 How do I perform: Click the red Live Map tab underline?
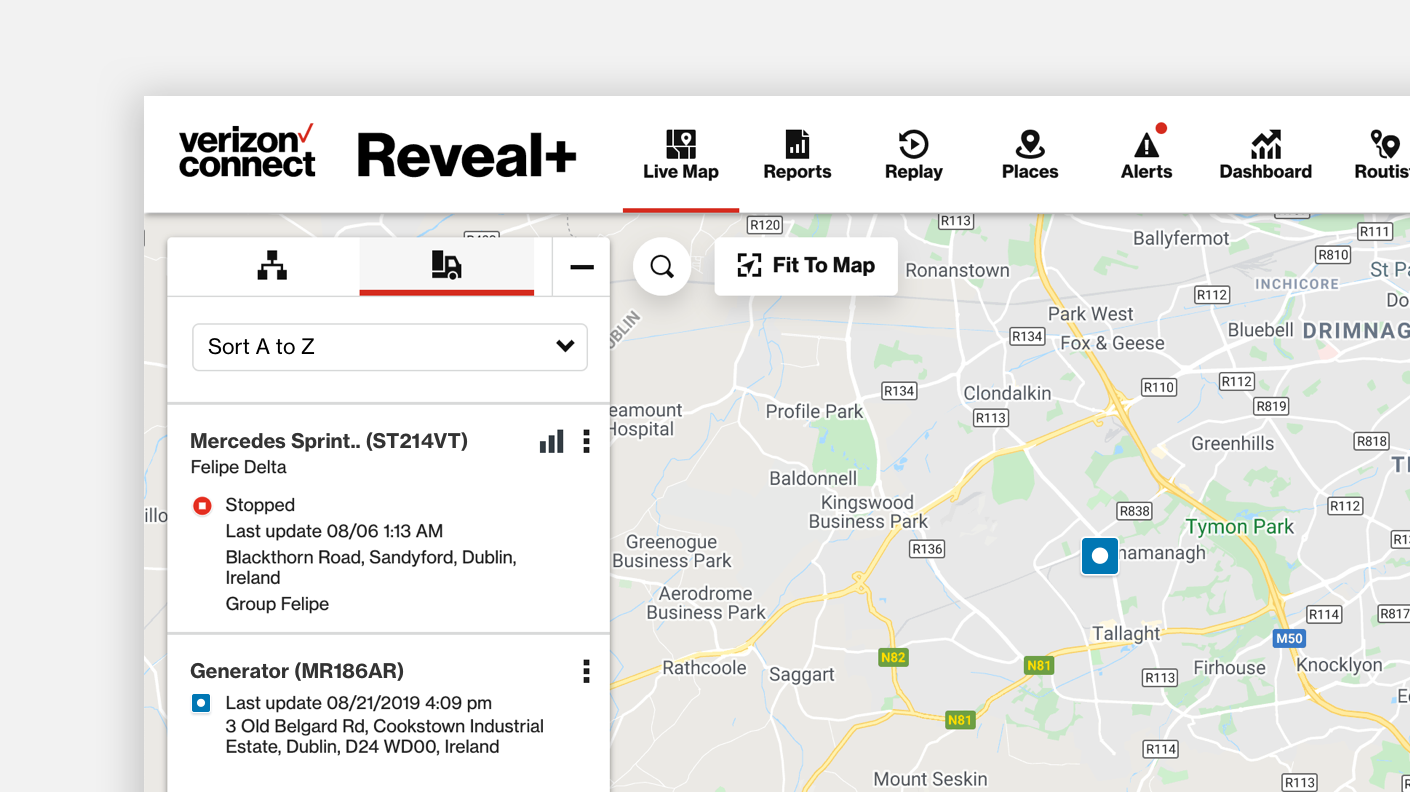[680, 209]
